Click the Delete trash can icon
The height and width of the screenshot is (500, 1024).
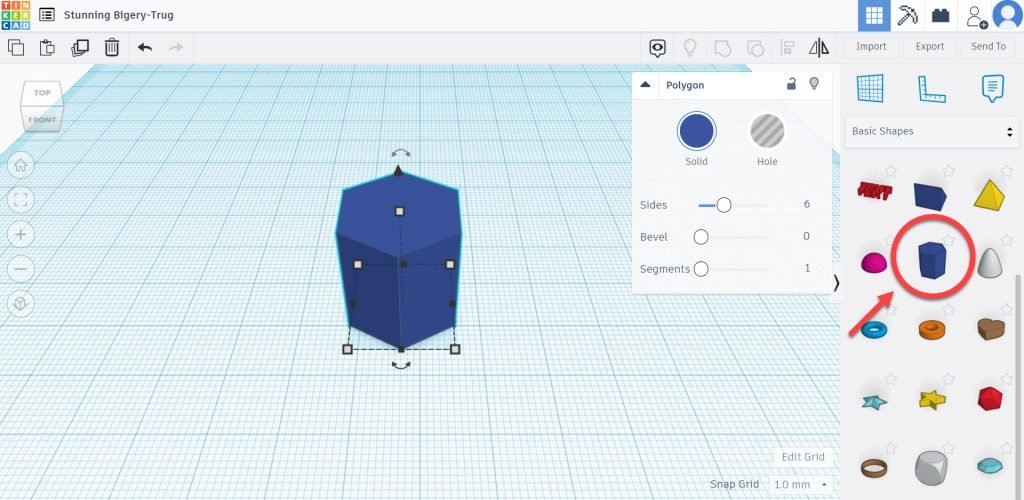coord(112,47)
